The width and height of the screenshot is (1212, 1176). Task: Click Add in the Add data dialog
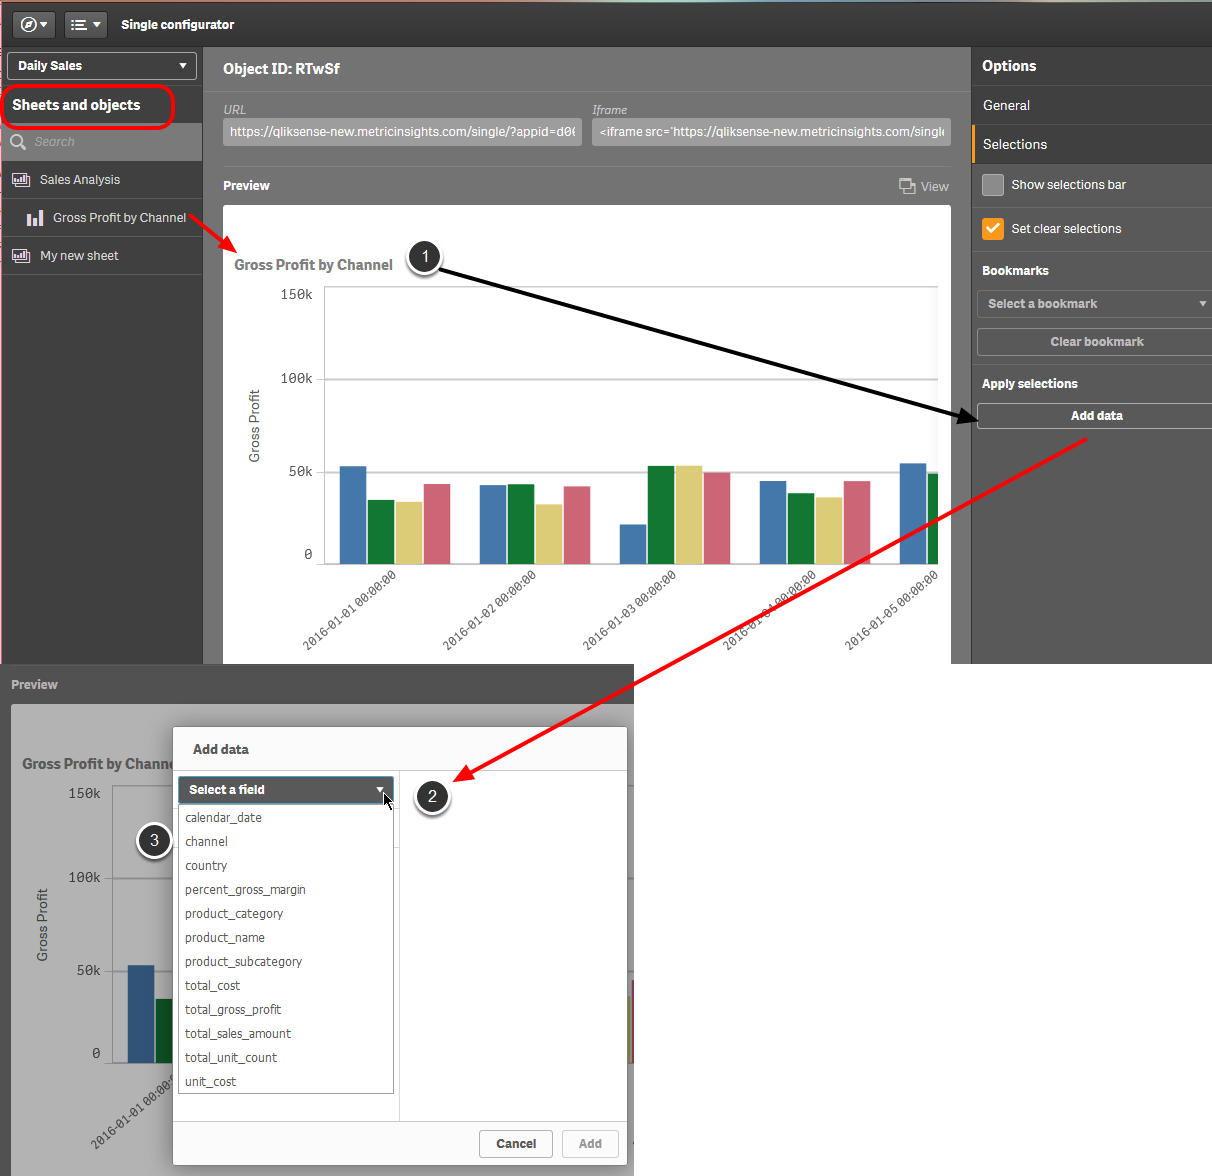590,1144
